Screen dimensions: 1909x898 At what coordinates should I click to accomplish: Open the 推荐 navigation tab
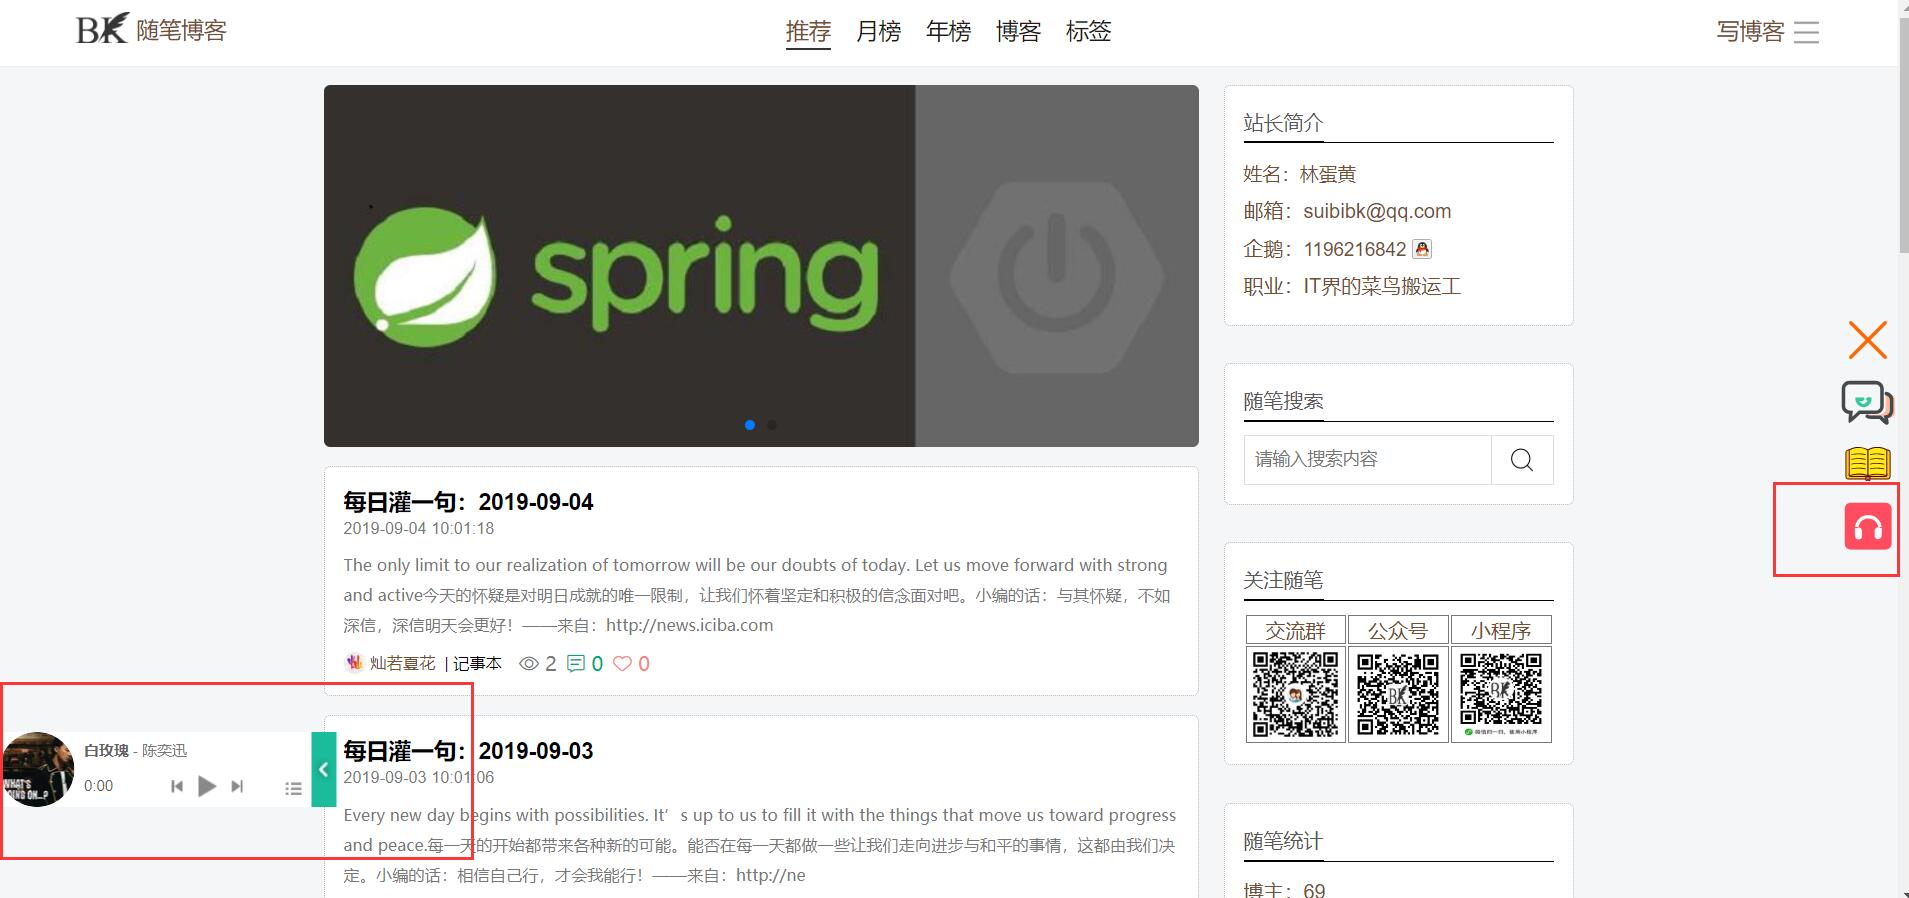[x=808, y=32]
